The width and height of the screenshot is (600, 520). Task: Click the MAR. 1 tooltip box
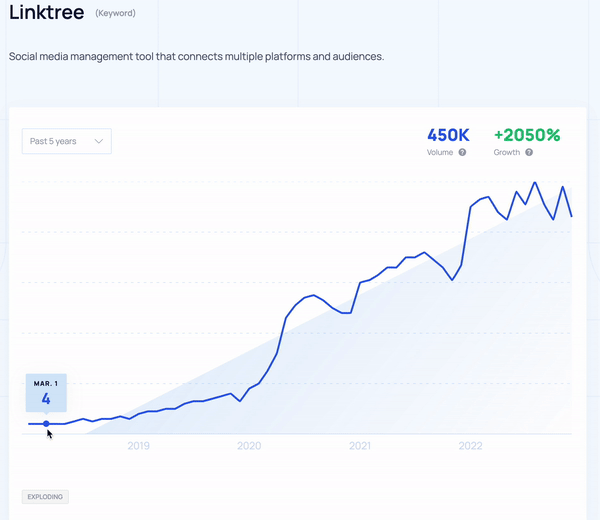[x=46, y=393]
